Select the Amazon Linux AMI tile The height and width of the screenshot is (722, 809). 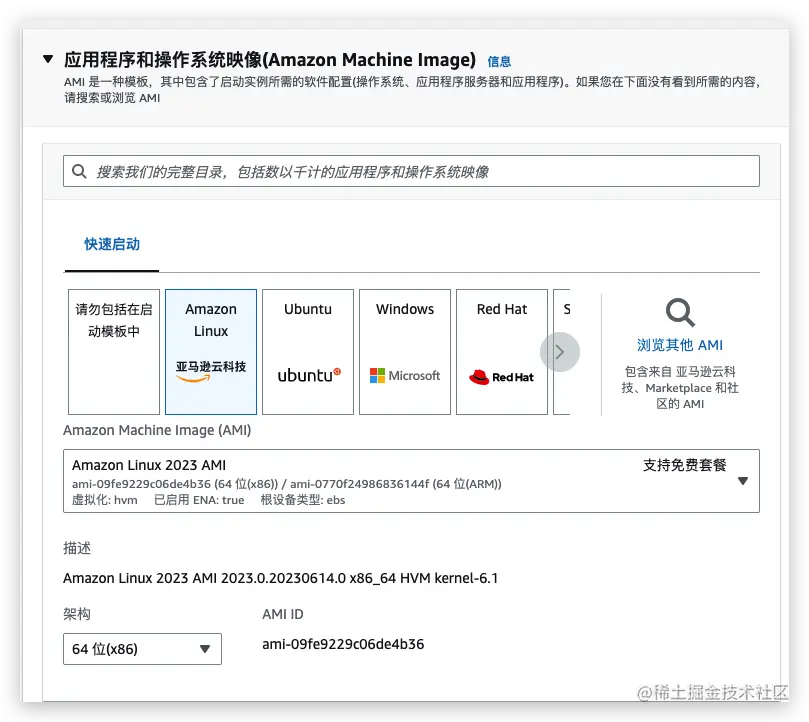point(211,351)
